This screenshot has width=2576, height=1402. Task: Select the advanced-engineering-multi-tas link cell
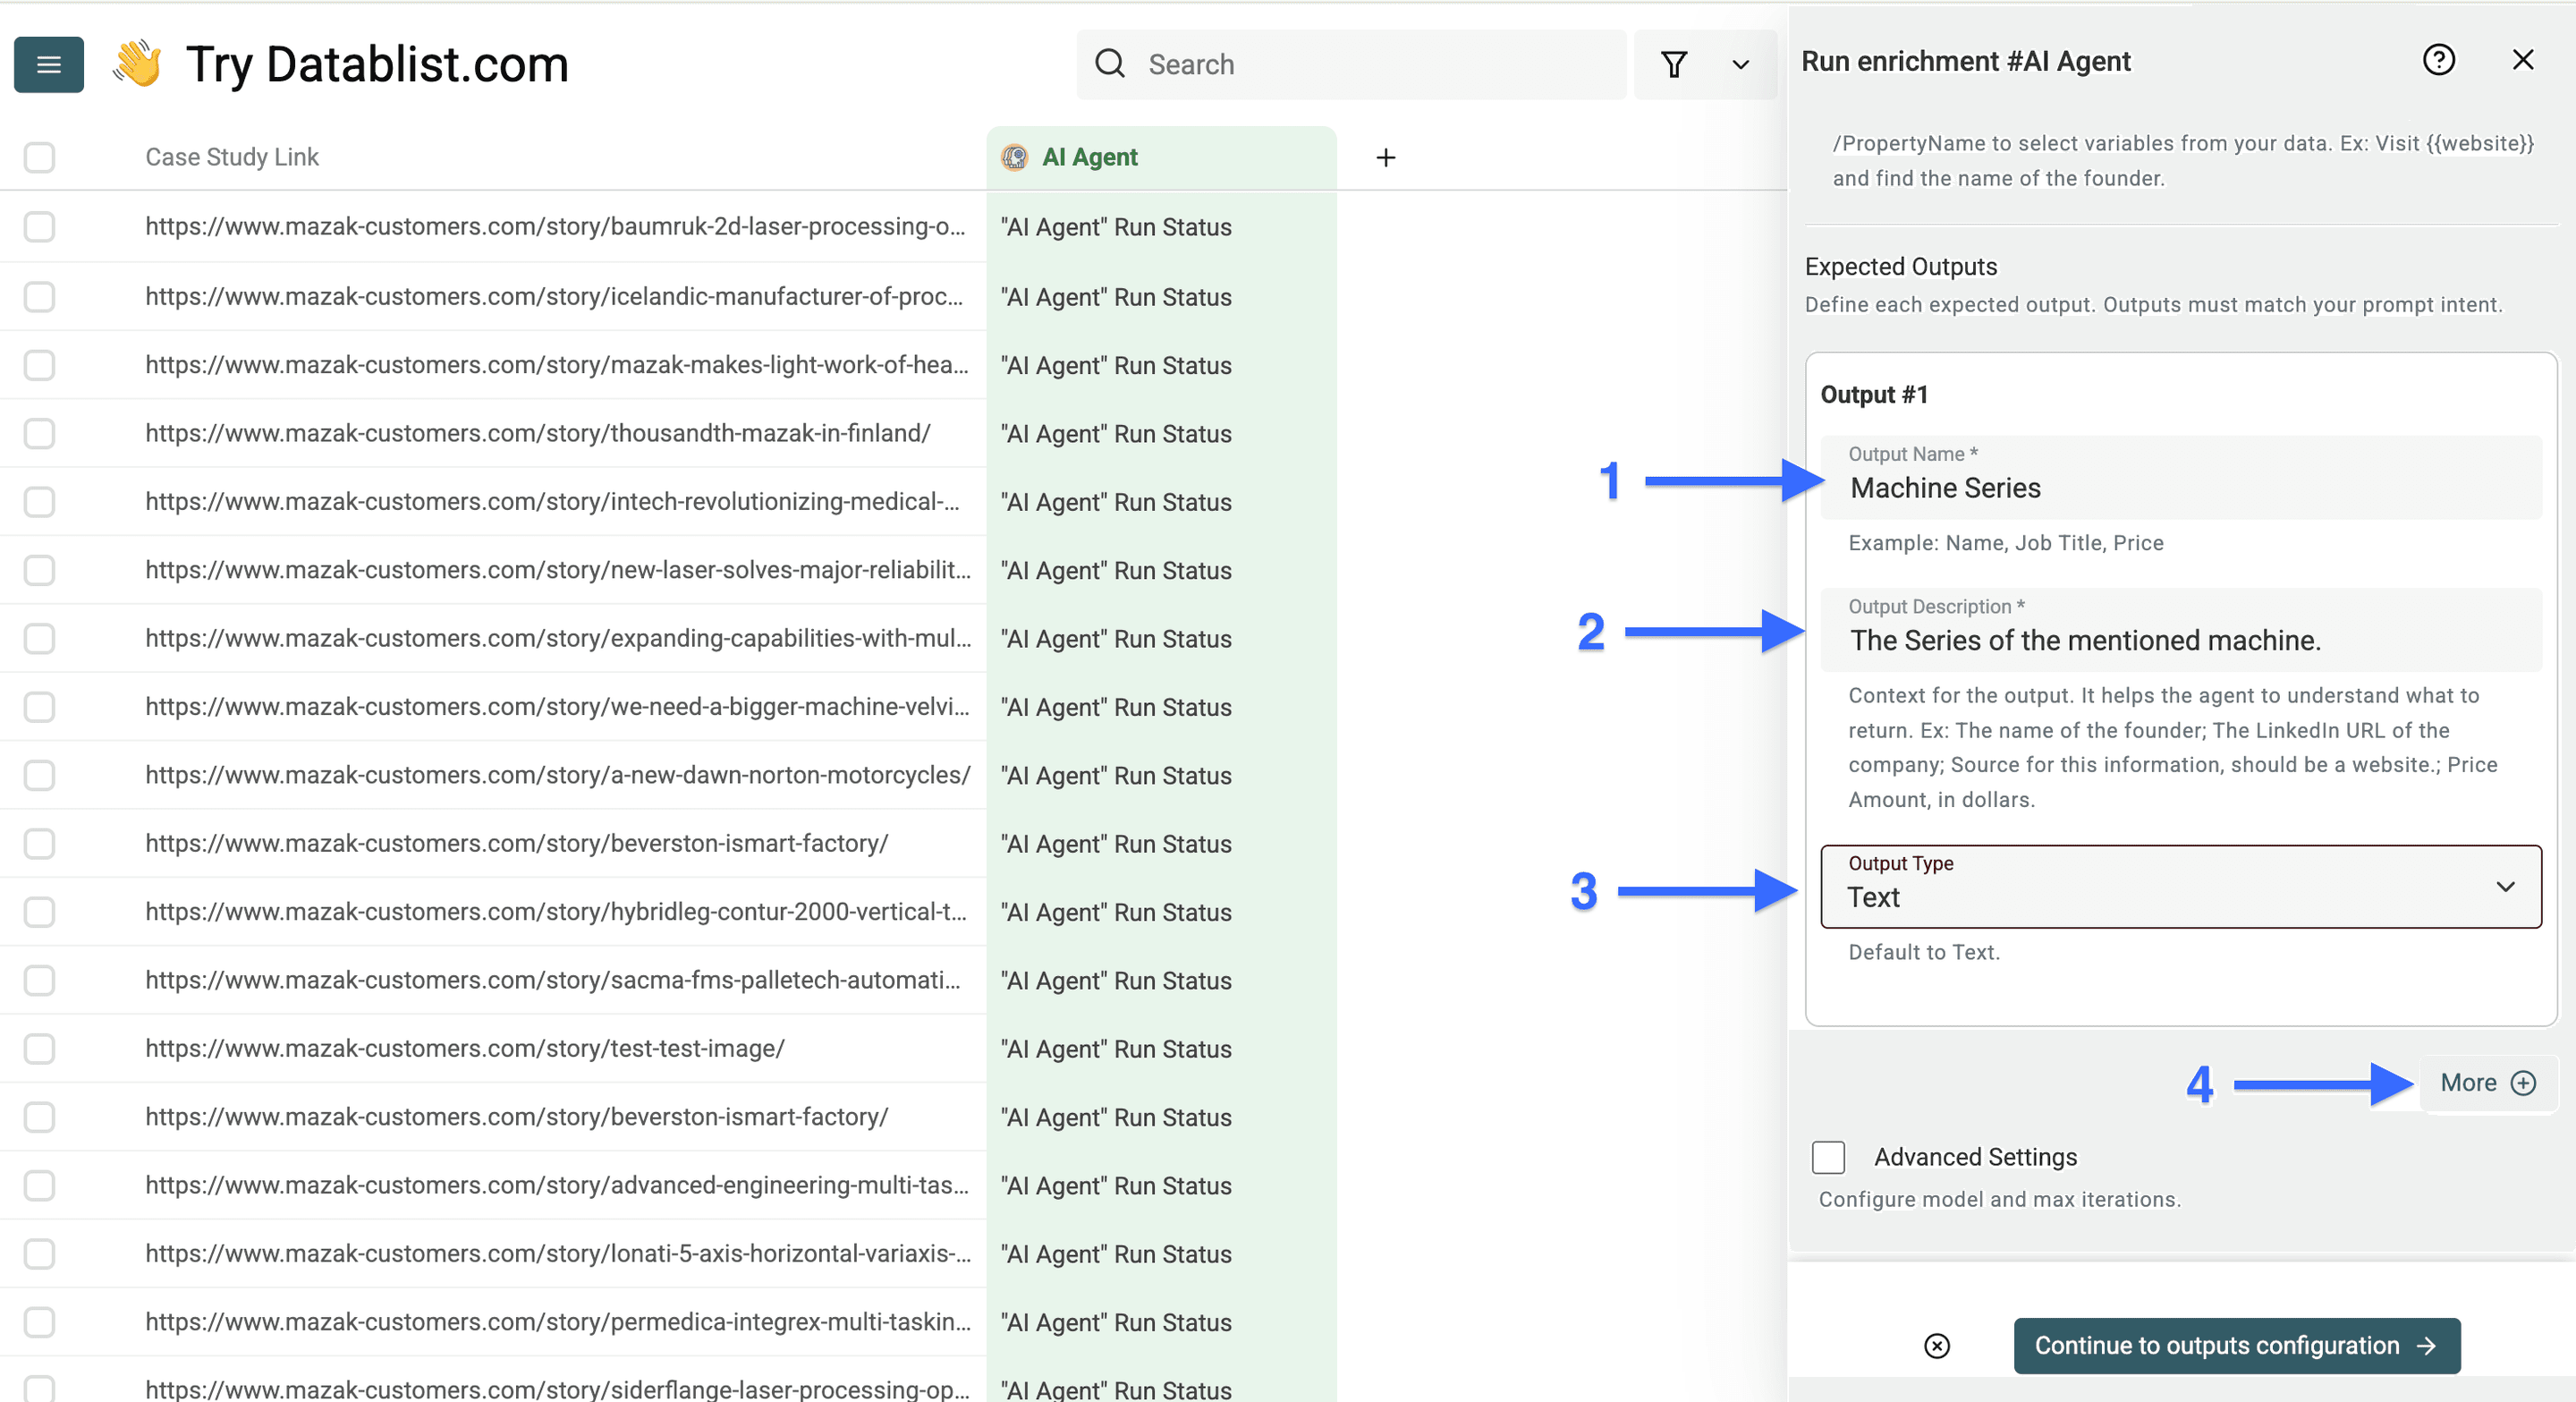click(x=557, y=1185)
